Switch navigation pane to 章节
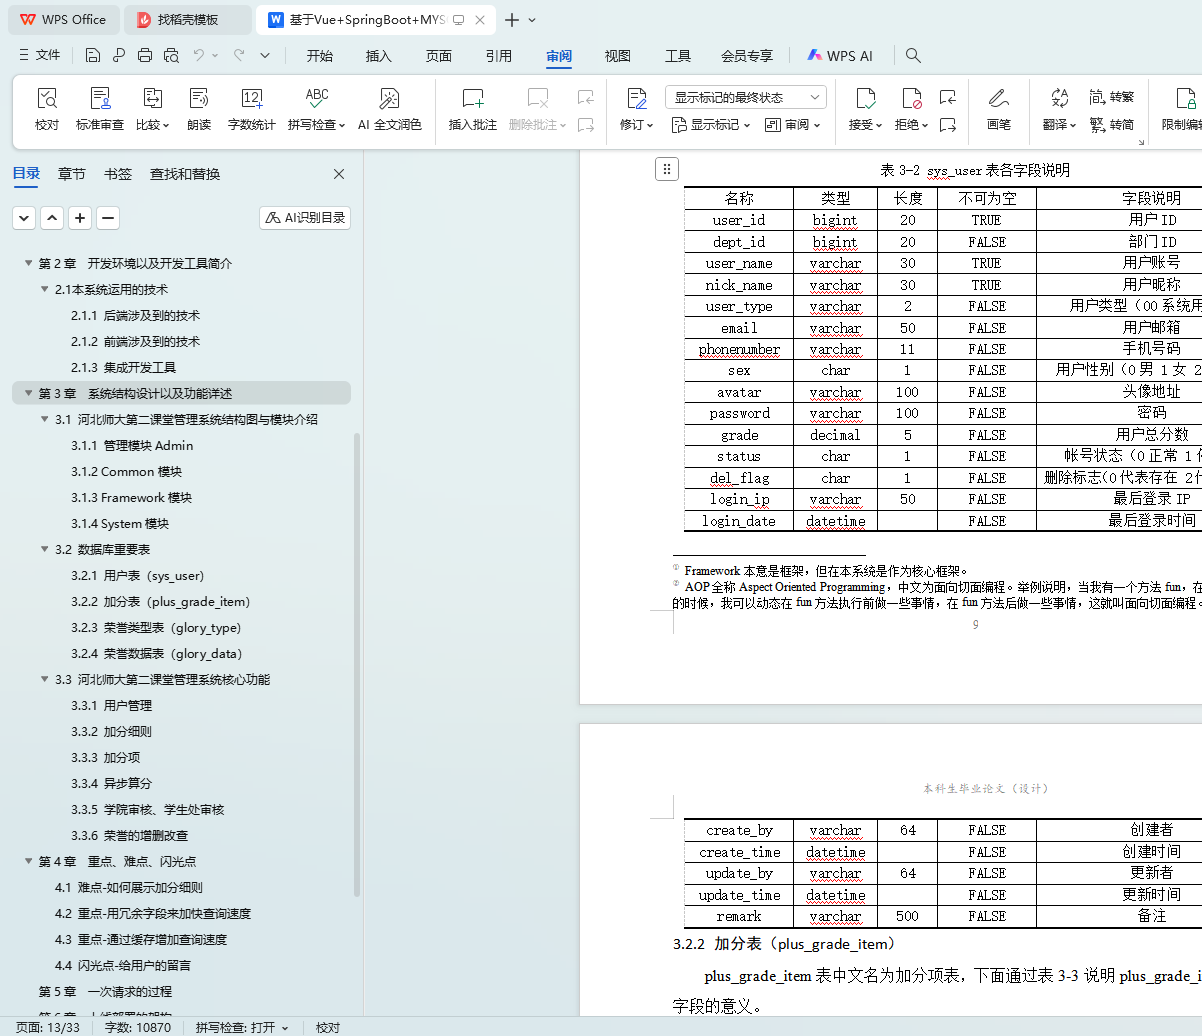The width and height of the screenshot is (1202, 1036). [72, 174]
